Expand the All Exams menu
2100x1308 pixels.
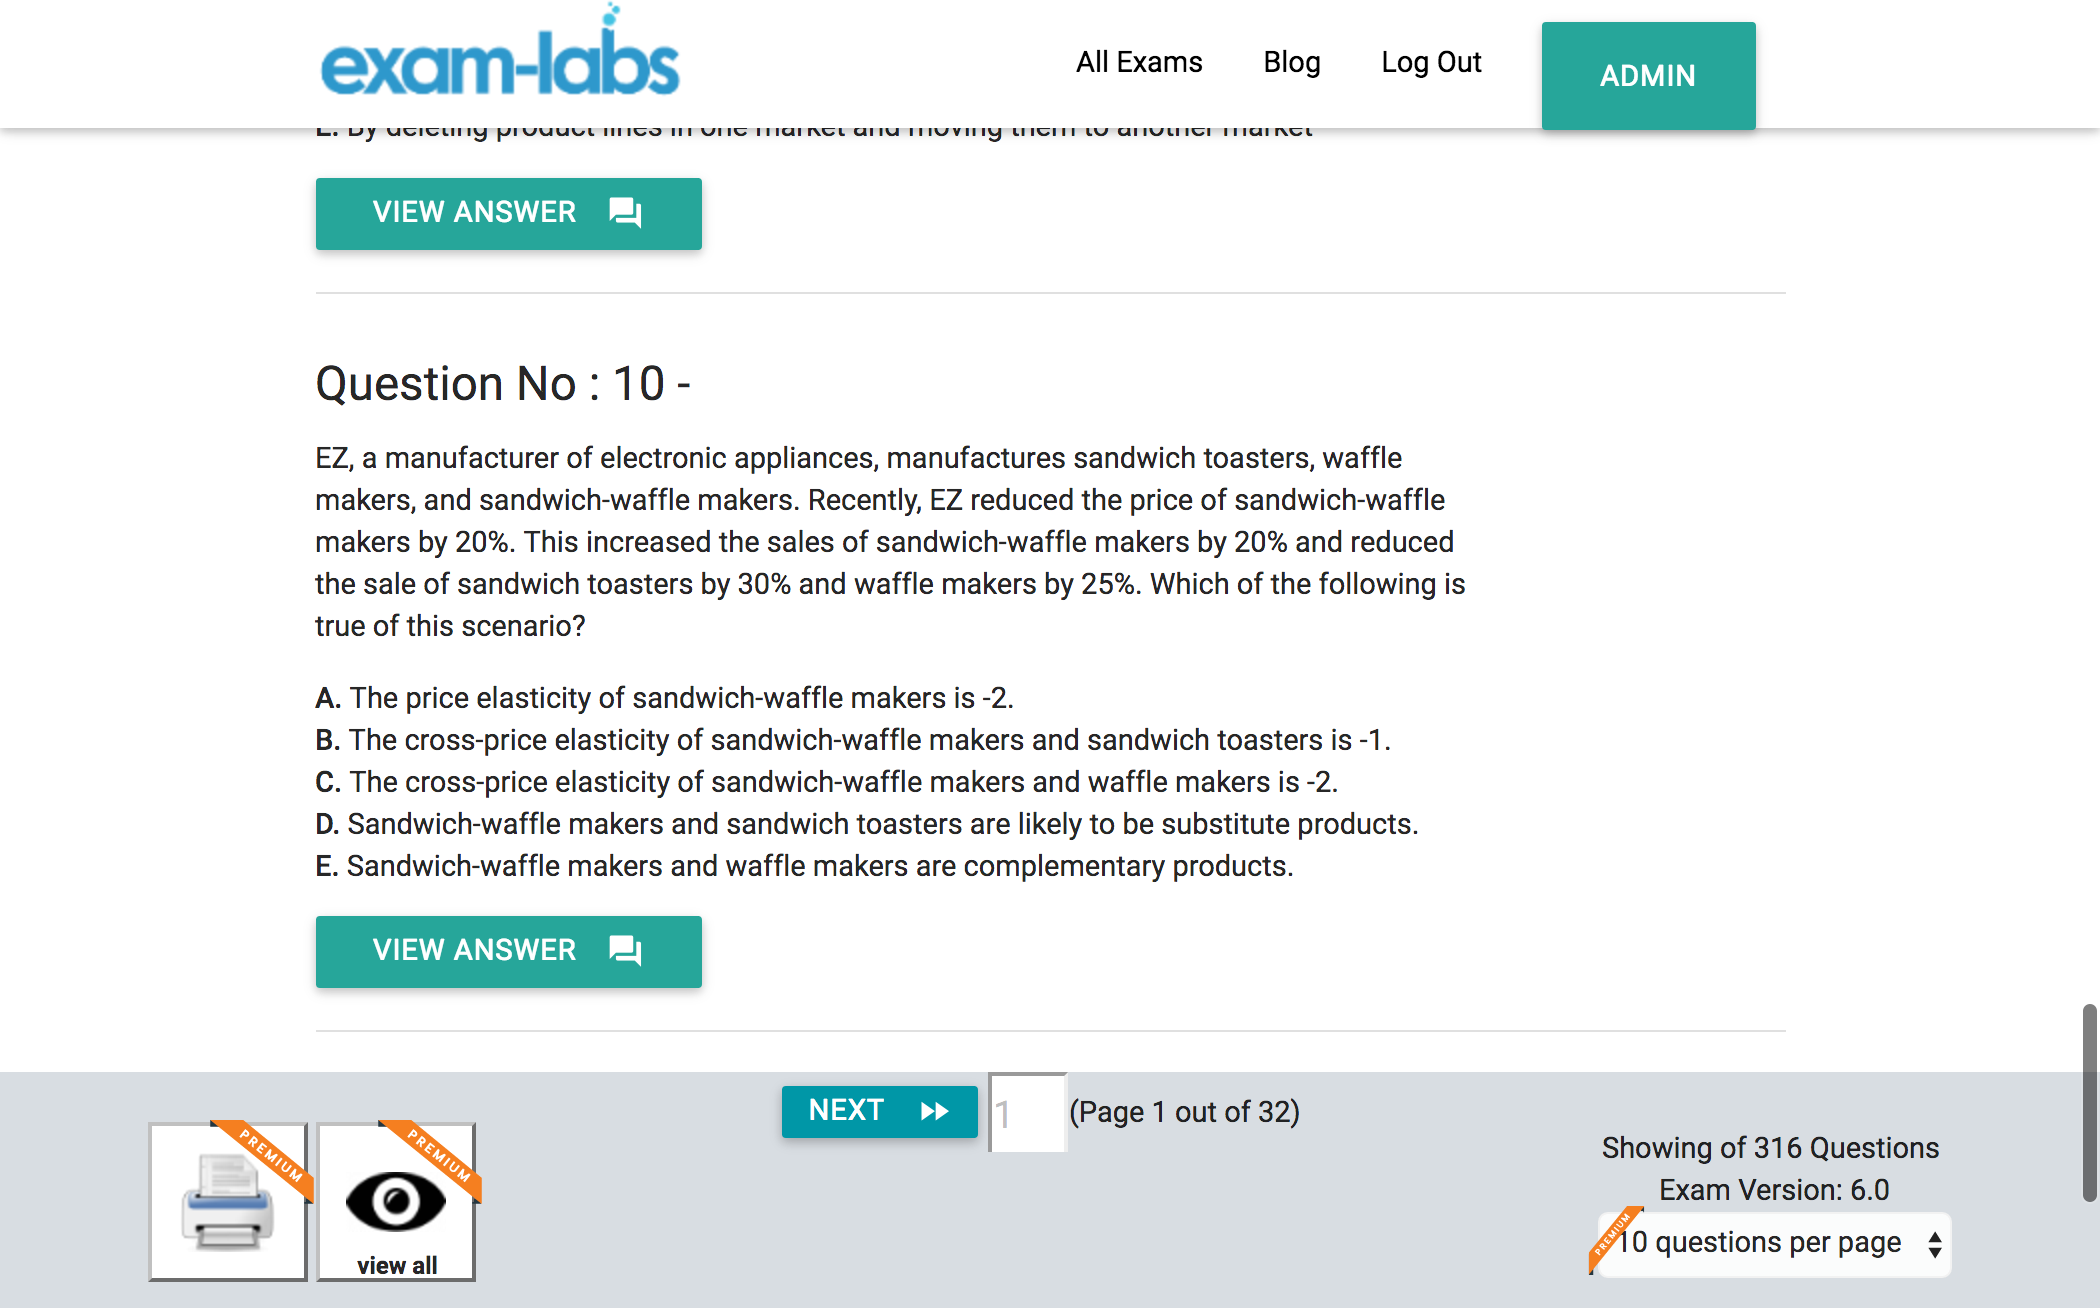(1137, 60)
